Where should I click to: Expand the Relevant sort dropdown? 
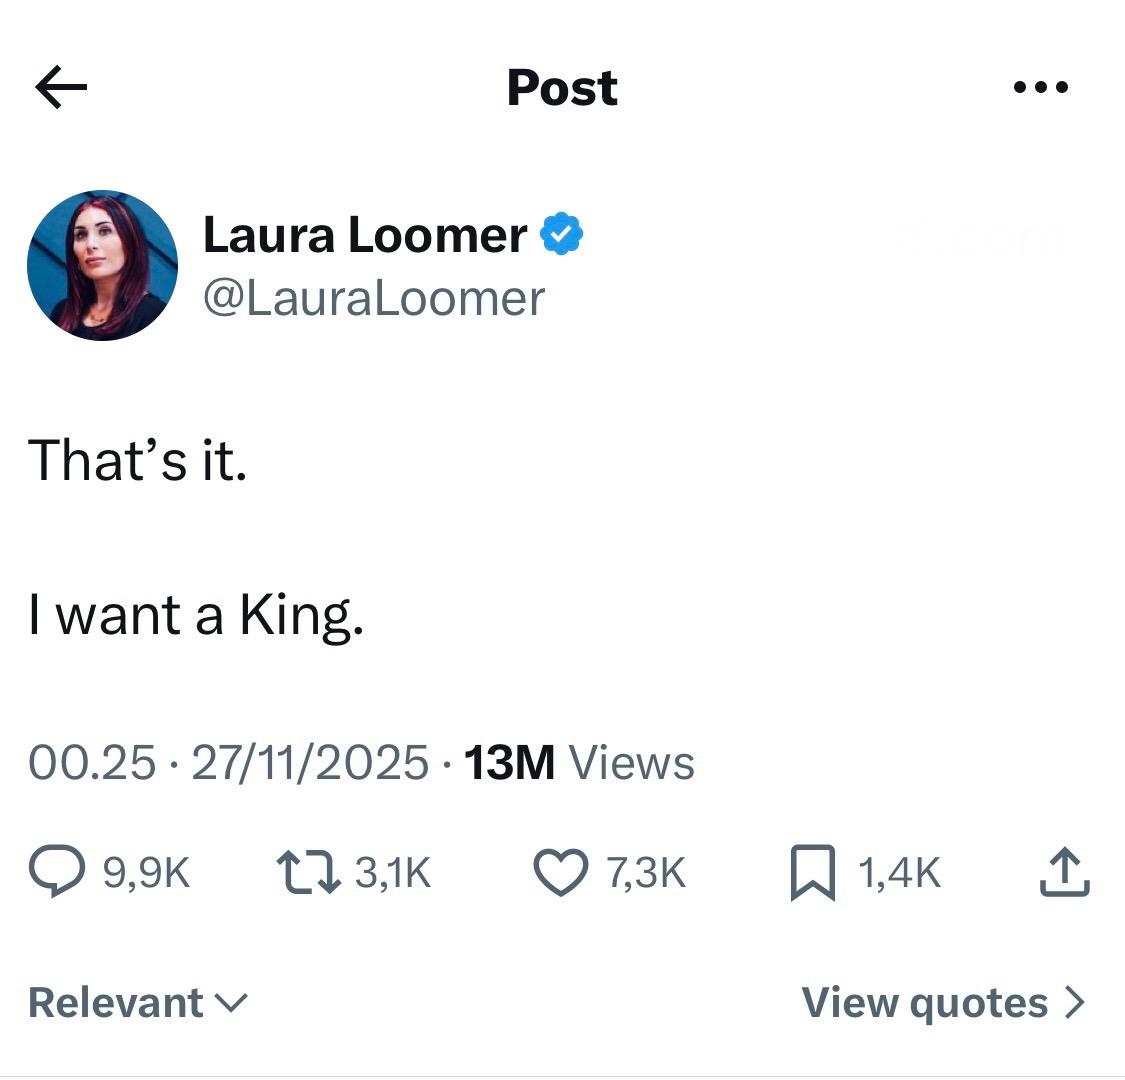[x=138, y=1002]
